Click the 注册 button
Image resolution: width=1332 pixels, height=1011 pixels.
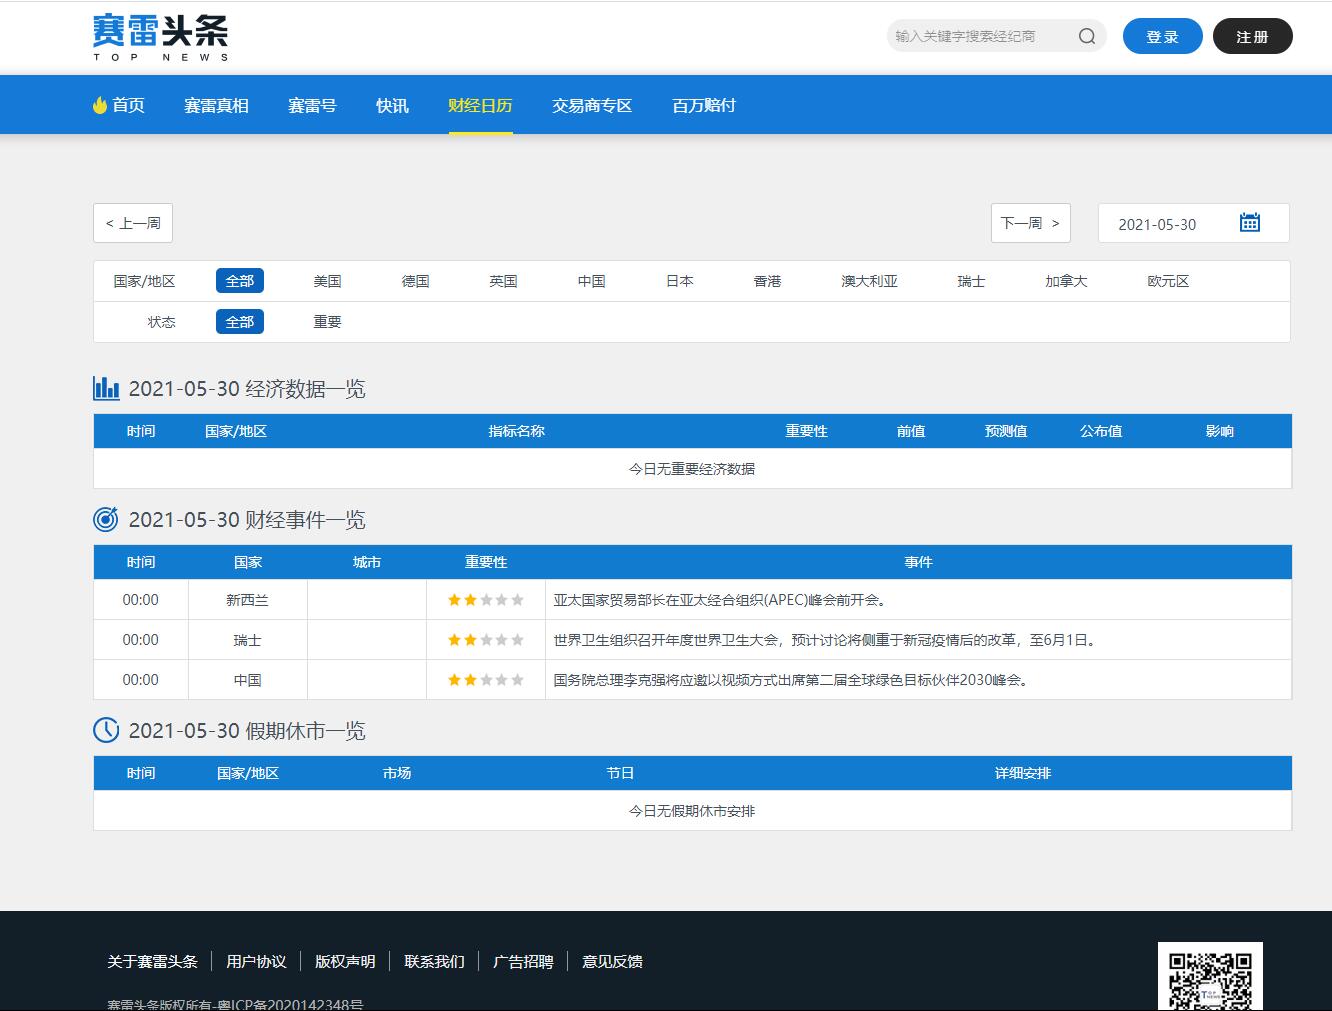click(x=1252, y=37)
